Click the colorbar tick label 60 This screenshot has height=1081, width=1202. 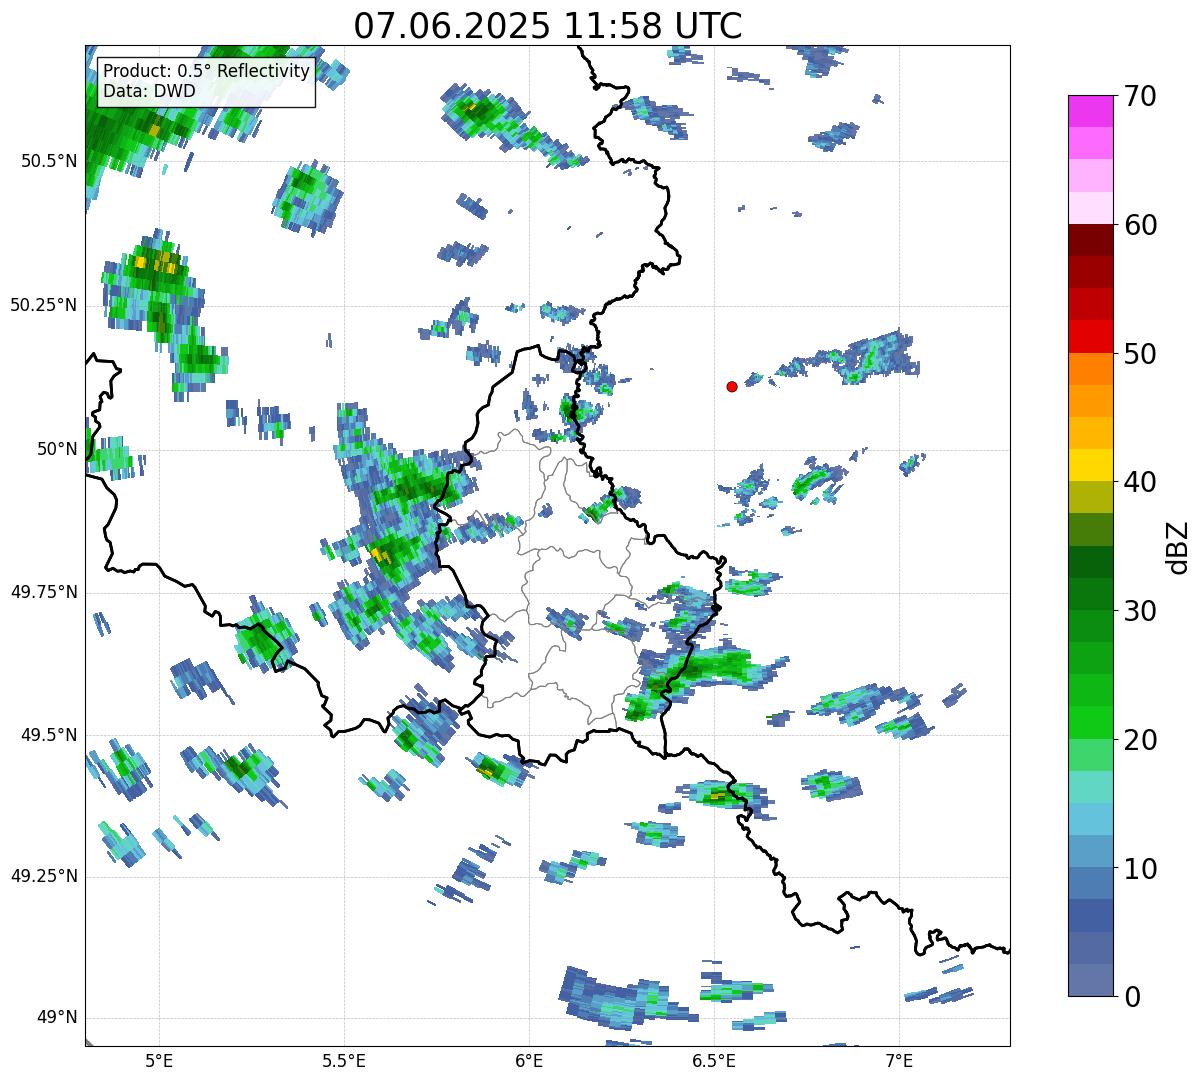pos(1139,225)
